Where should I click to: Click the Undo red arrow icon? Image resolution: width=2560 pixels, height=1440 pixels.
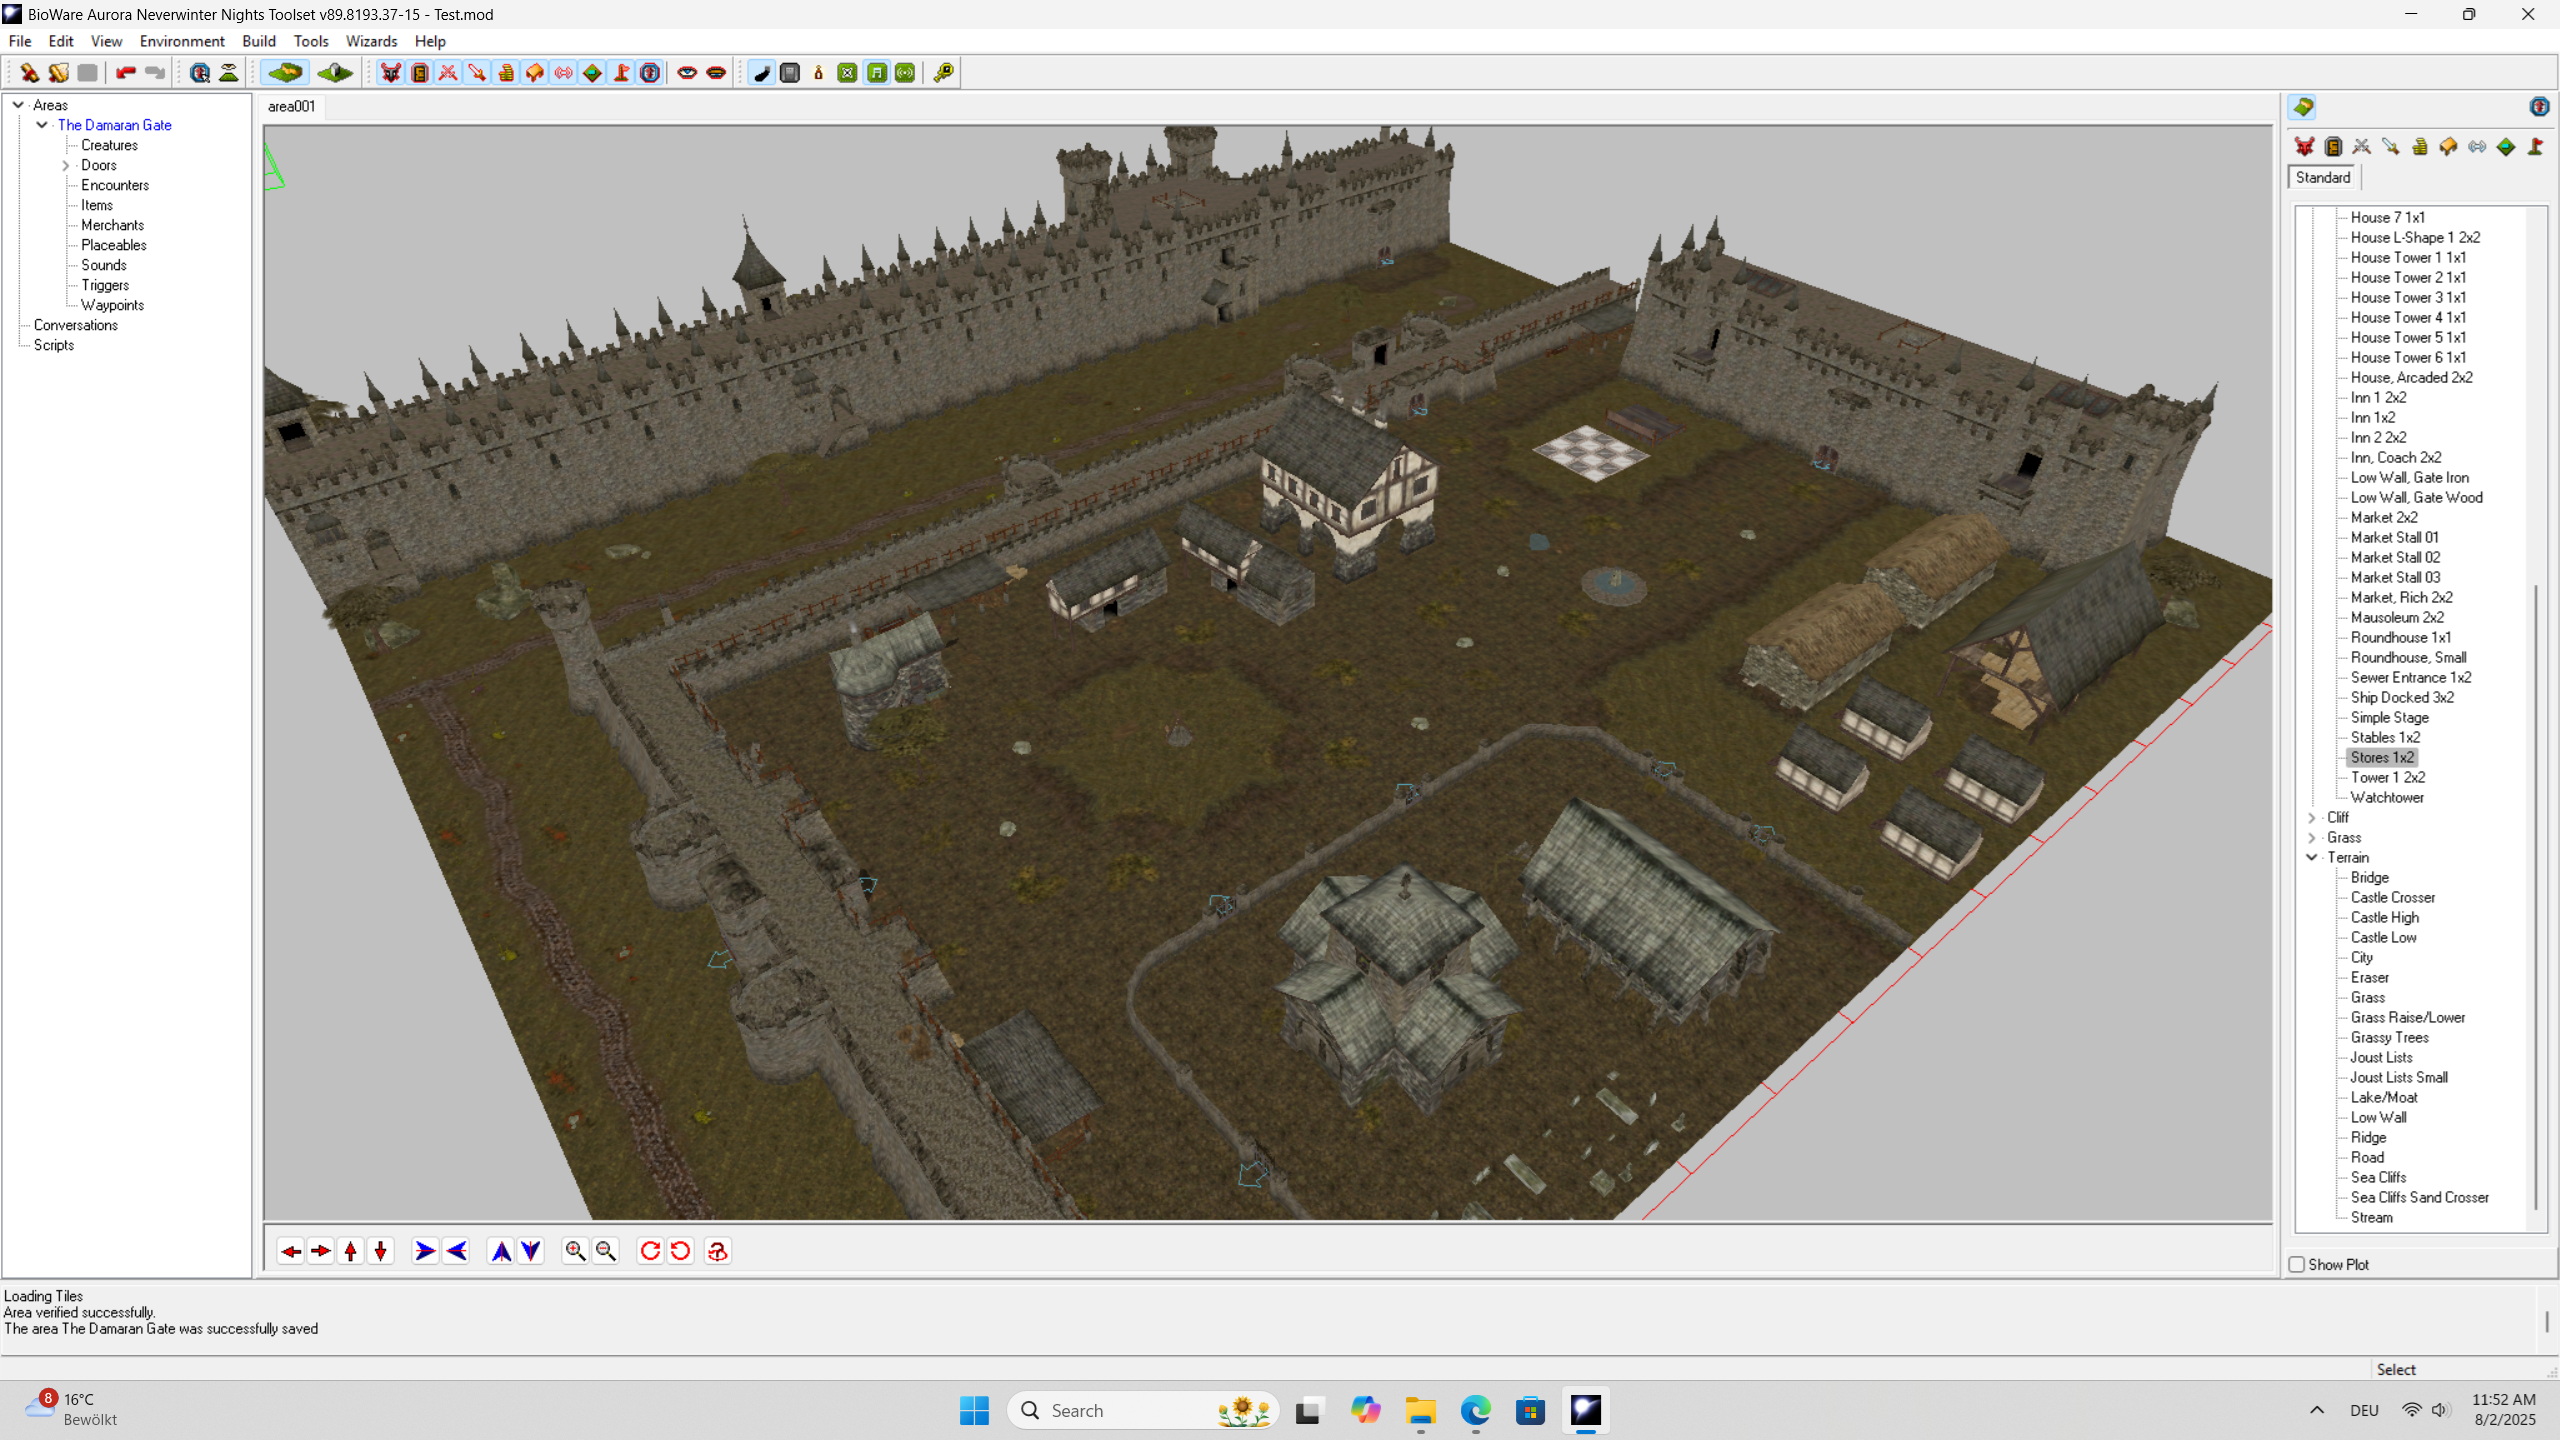click(125, 72)
